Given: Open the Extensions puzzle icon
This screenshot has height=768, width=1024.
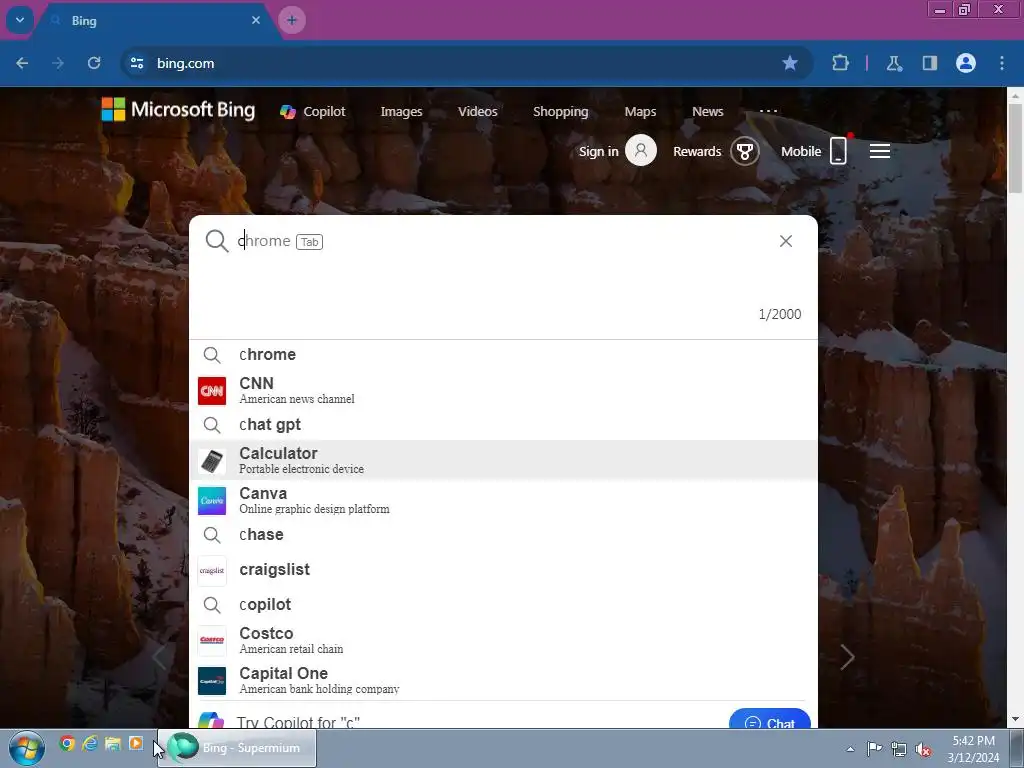Looking at the screenshot, I should tap(840, 63).
